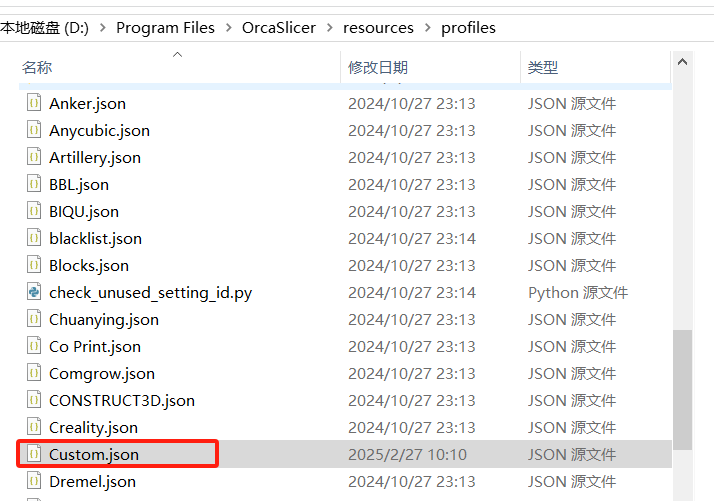714x501 pixels.
Task: Click the vertical scrollbar thumb
Action: point(682,390)
